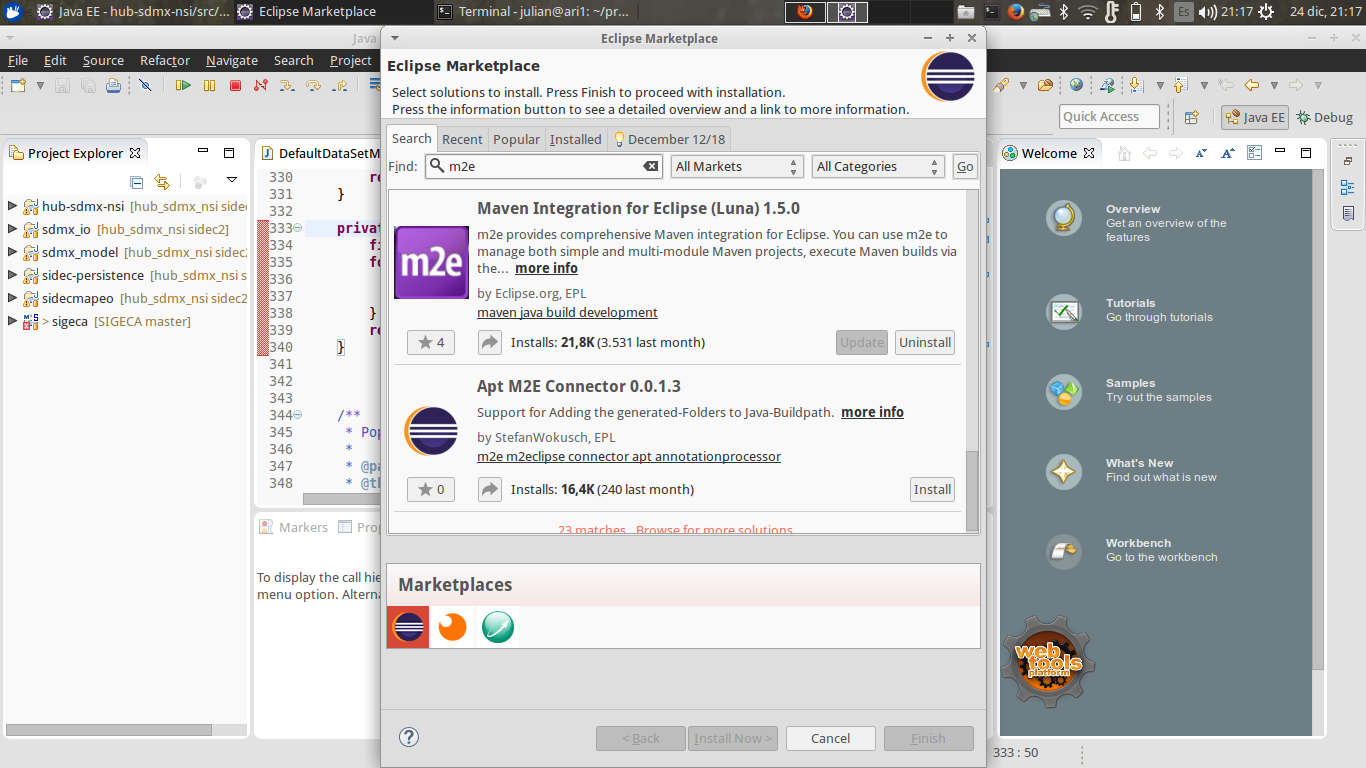Star the Apt M2E Connector entry
The width and height of the screenshot is (1366, 768).
tap(431, 490)
